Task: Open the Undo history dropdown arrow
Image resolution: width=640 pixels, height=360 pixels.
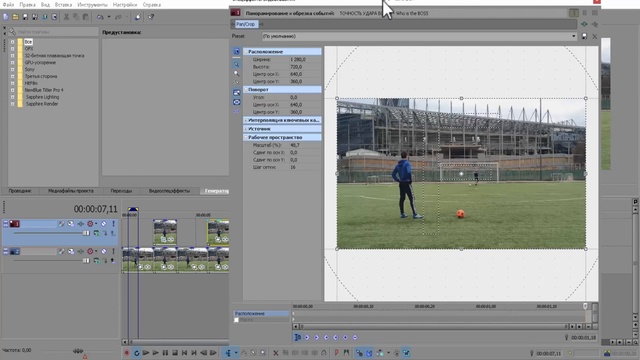Action: (109, 17)
